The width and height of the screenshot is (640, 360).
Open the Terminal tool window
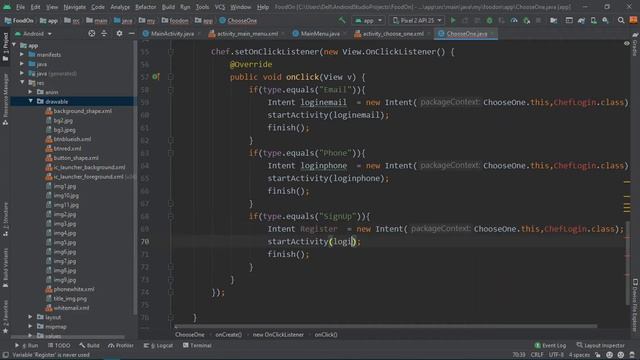pyautogui.click(x=197, y=345)
